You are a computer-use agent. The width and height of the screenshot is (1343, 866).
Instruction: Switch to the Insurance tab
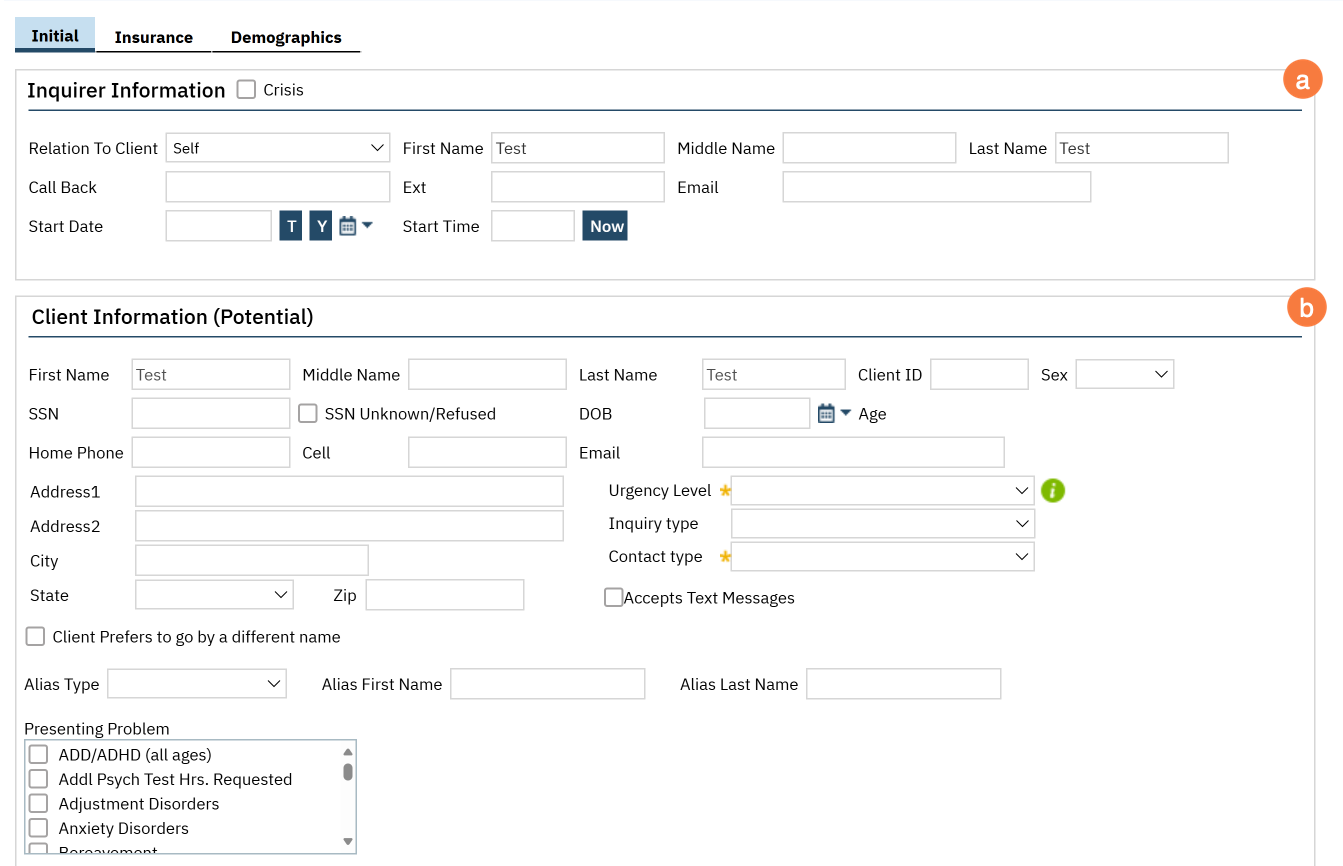coord(153,37)
